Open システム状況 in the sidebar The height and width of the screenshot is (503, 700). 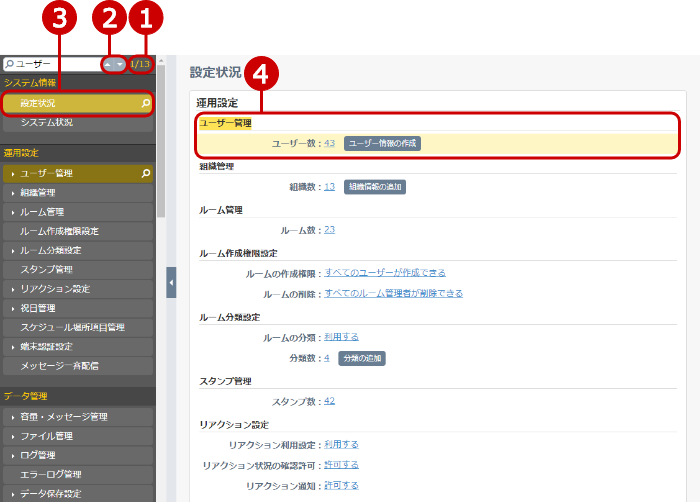[78, 122]
